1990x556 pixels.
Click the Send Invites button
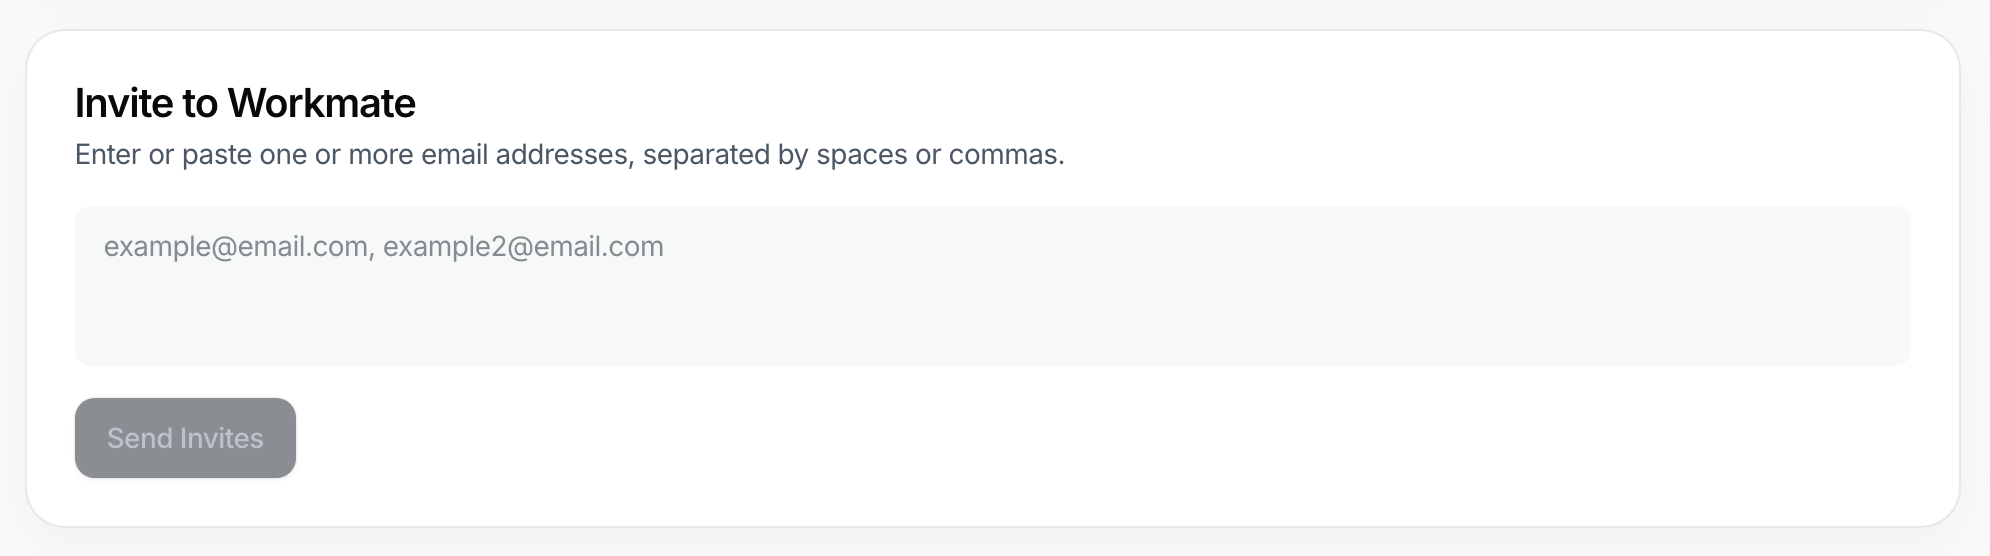pyautogui.click(x=185, y=438)
